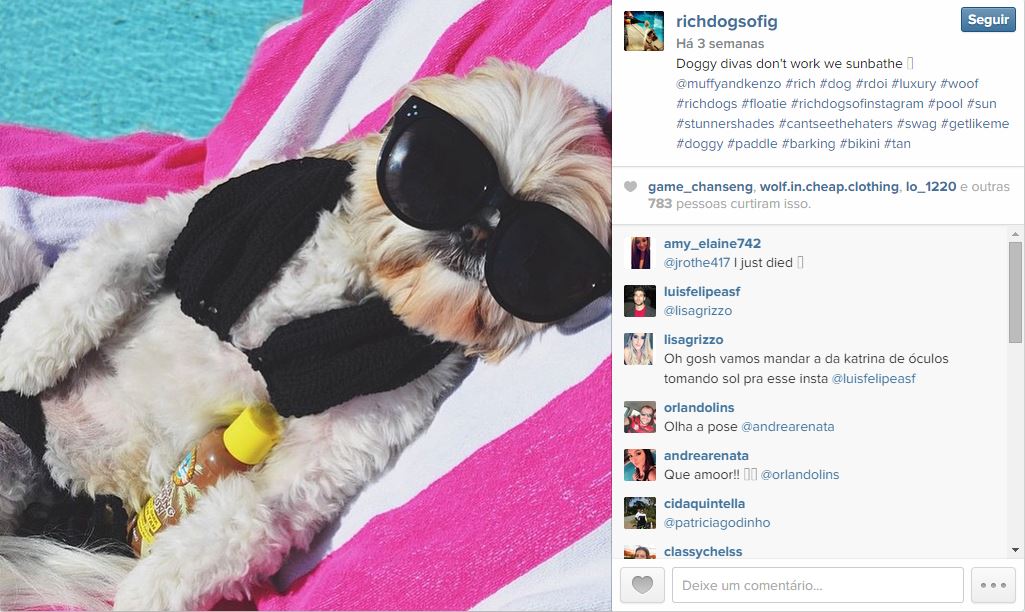Open the #richdogsofinstagram hashtag
The width and height of the screenshot is (1025, 612).
857,103
